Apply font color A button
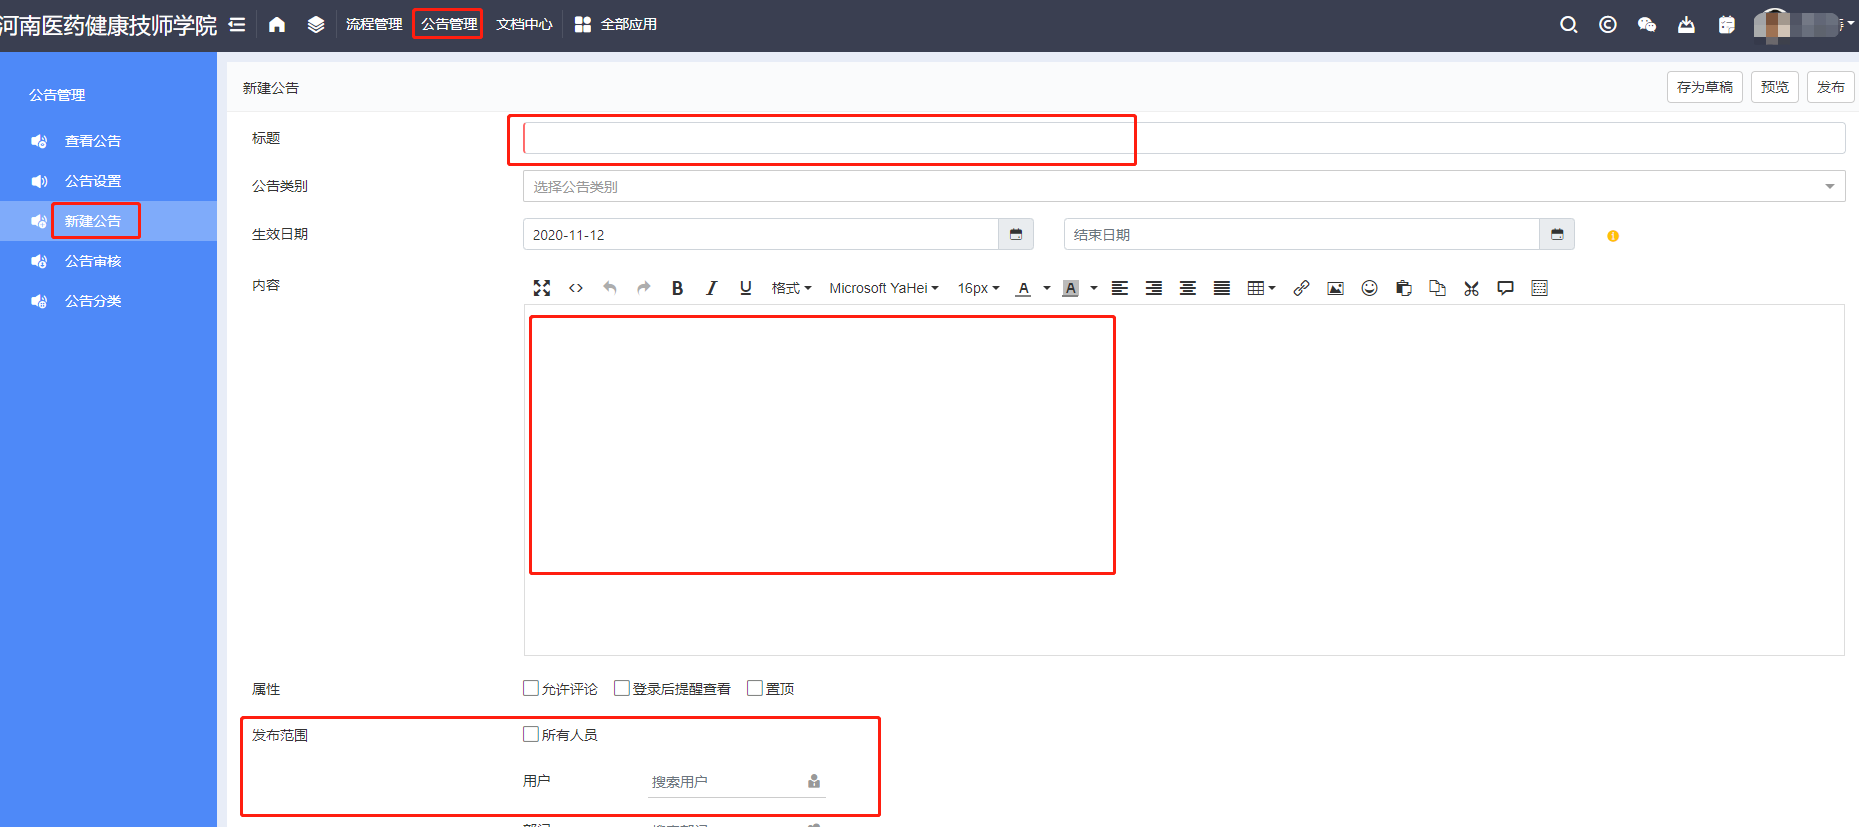Viewport: 1859px width, 827px height. click(x=1023, y=288)
